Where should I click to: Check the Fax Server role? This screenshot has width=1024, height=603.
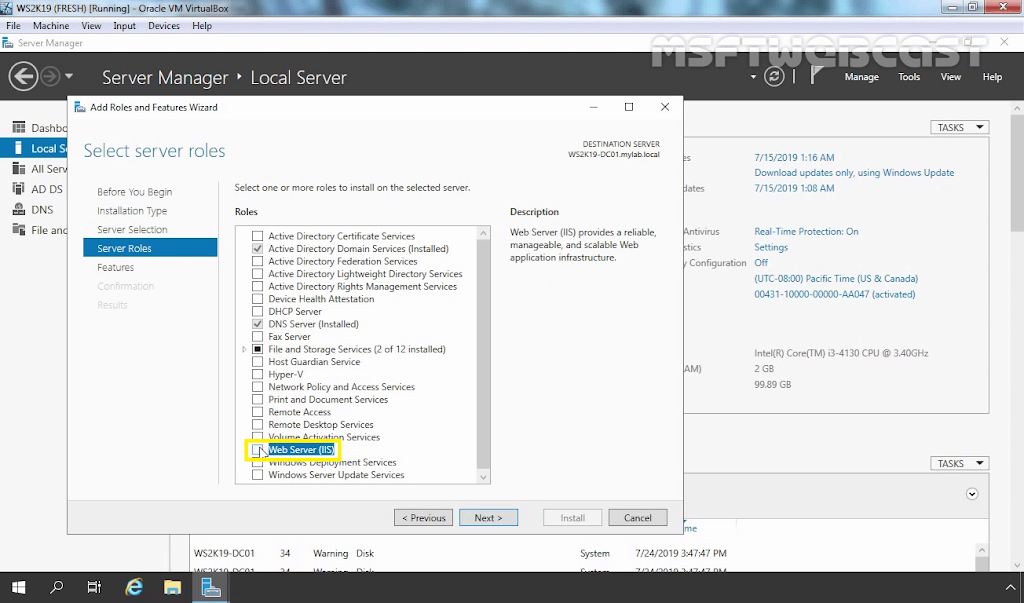click(258, 336)
